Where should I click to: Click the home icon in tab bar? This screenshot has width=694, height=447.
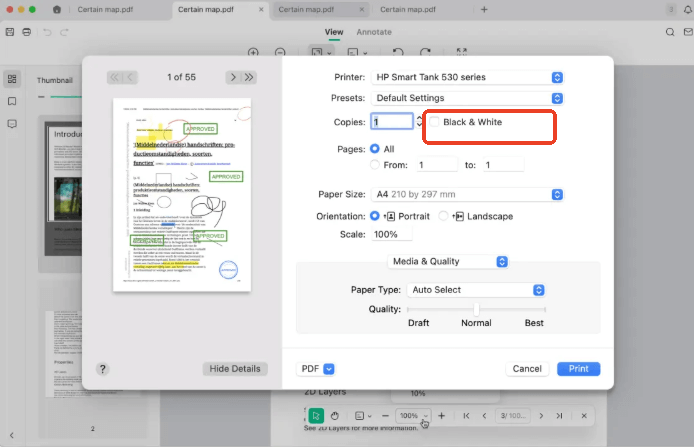pos(57,9)
